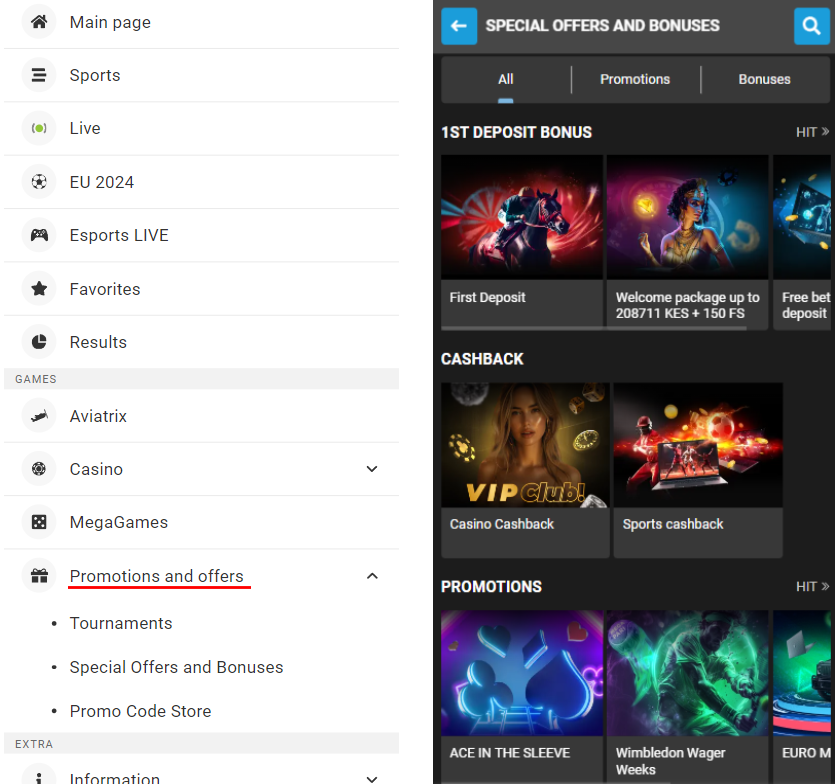Click the MegaGames dice icon
This screenshot has height=784, width=835.
[39, 522]
